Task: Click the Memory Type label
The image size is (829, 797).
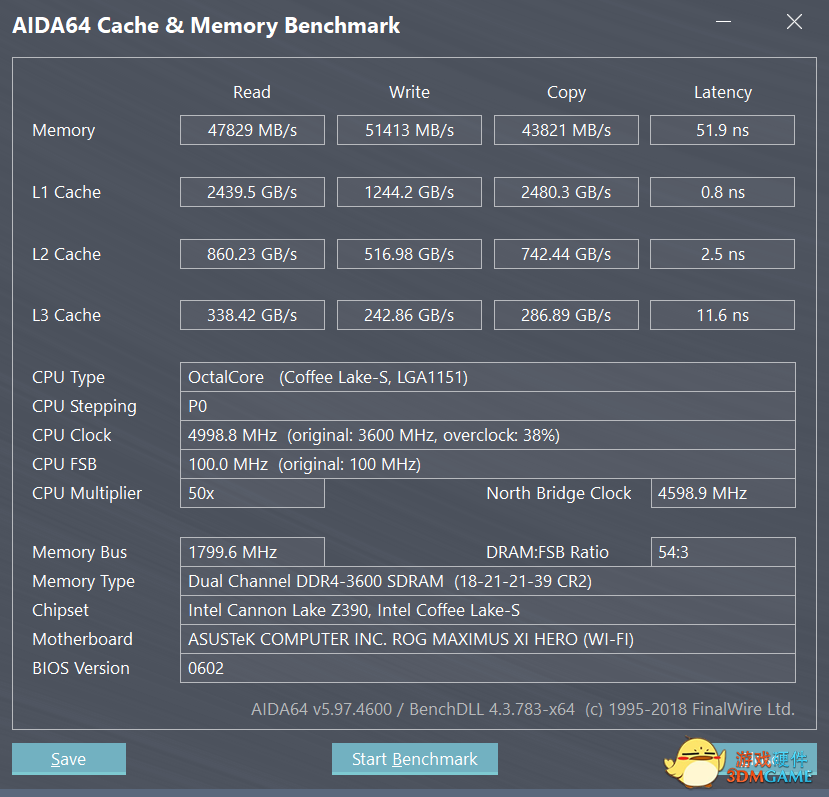Action: [x=83, y=582]
